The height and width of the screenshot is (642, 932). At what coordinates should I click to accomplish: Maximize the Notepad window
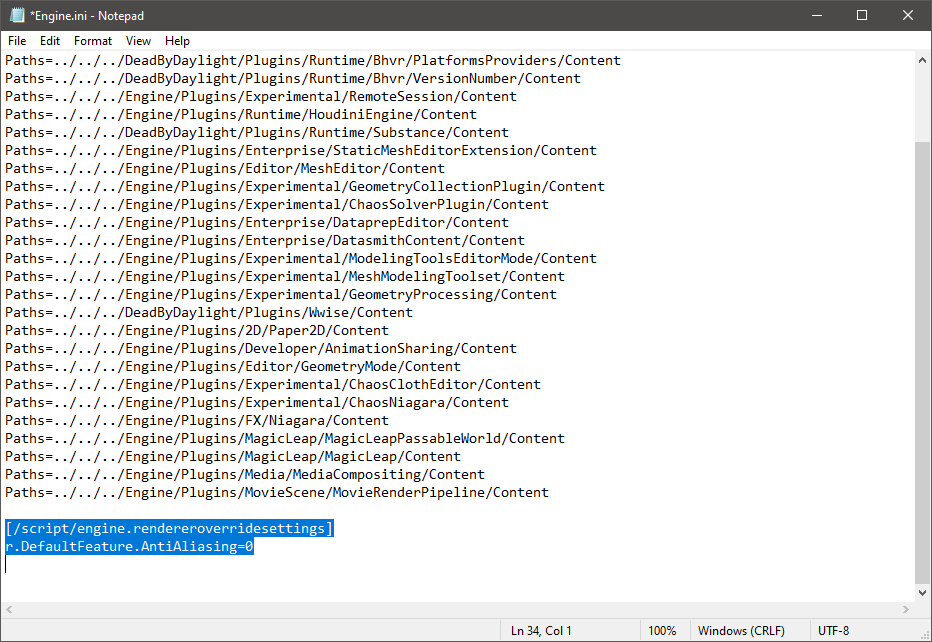click(862, 16)
